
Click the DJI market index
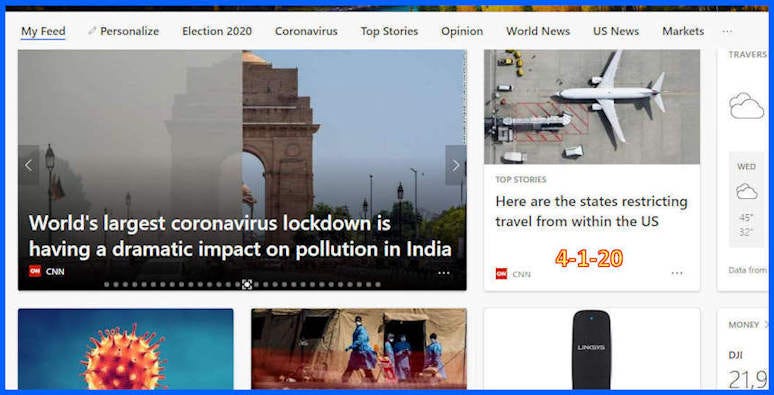point(735,355)
